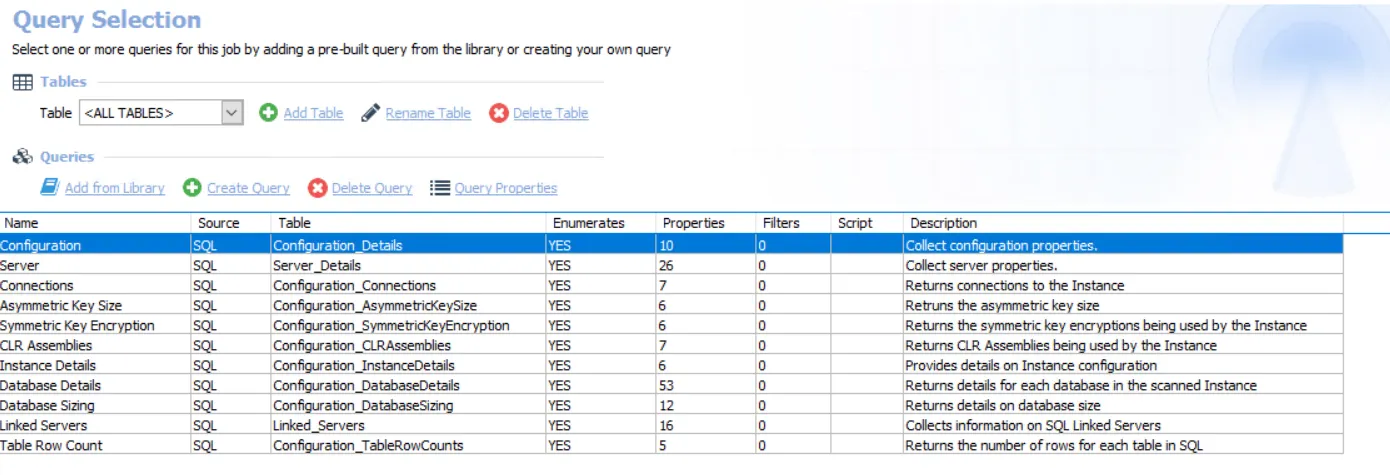The height and width of the screenshot is (475, 1390).
Task: Click properties value 53 for Database Details
Action: [x=667, y=385]
